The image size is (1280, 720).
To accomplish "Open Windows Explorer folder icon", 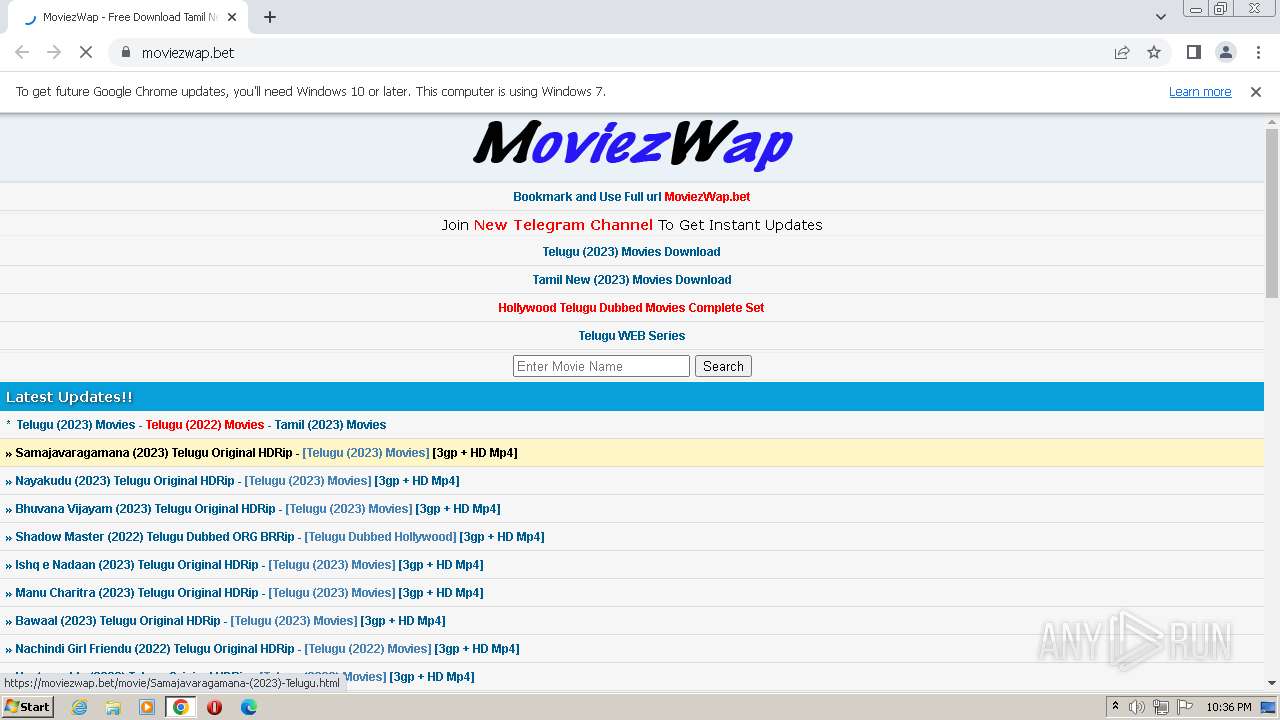I will coord(113,707).
